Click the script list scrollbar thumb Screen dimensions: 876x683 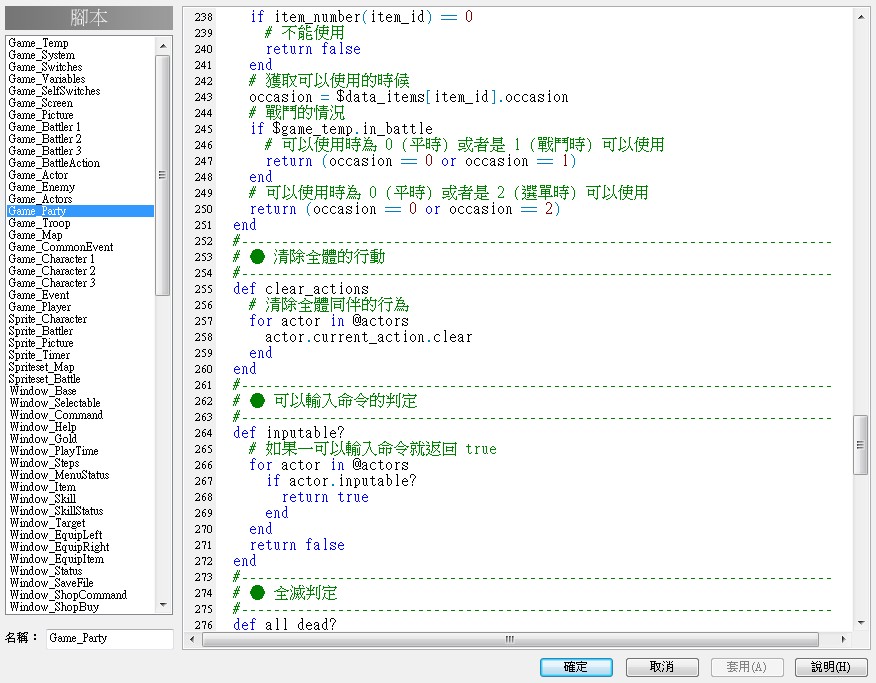(163, 175)
